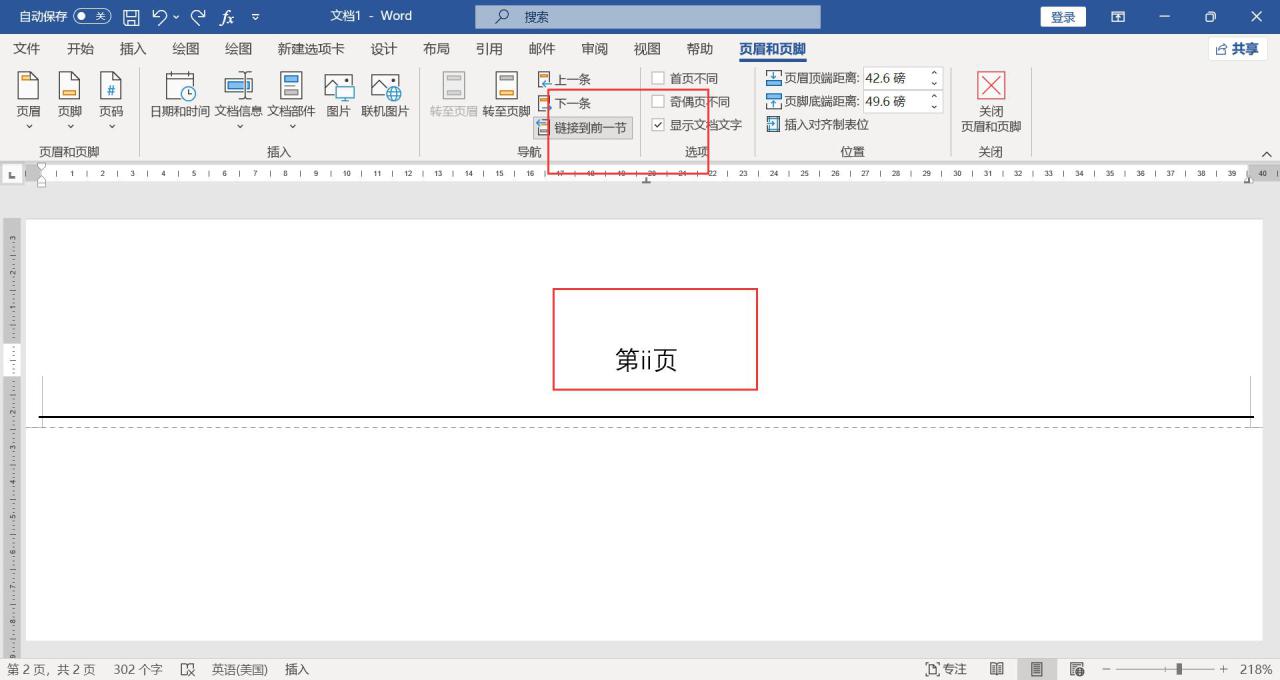Click the header top distance field 42.6 磅
This screenshot has width=1280, height=680.
tap(895, 78)
